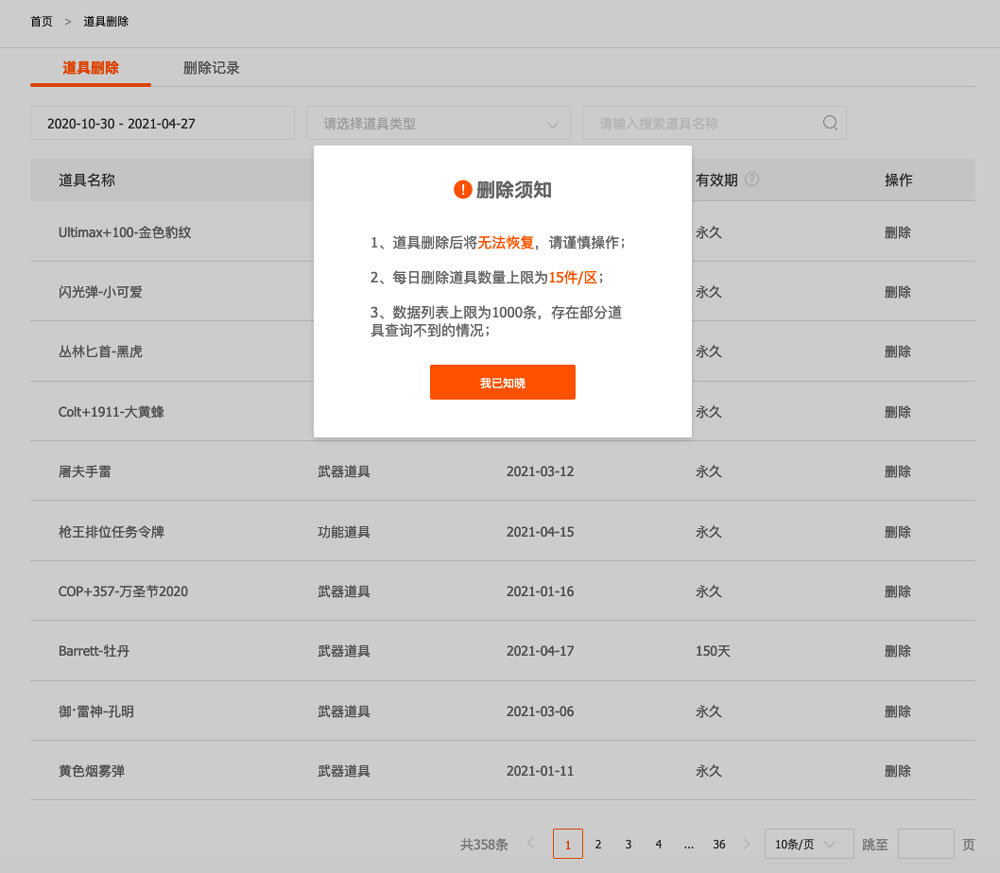Open the 请选择道具类型 dropdown

coord(438,123)
